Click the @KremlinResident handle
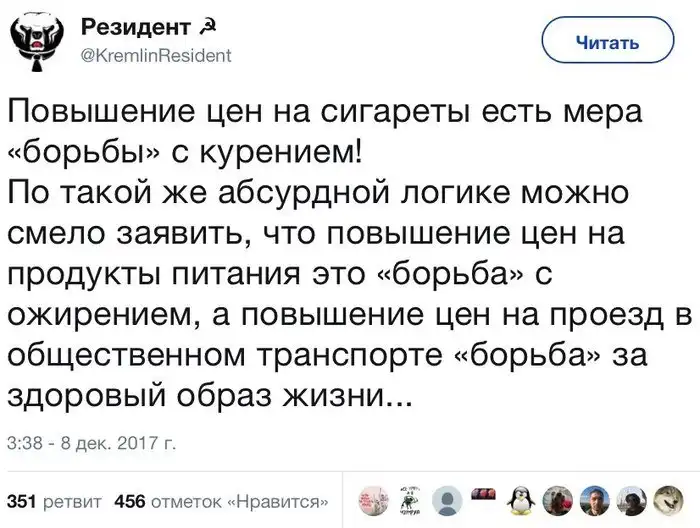Viewport: 700px width, 528px height. 154,56
